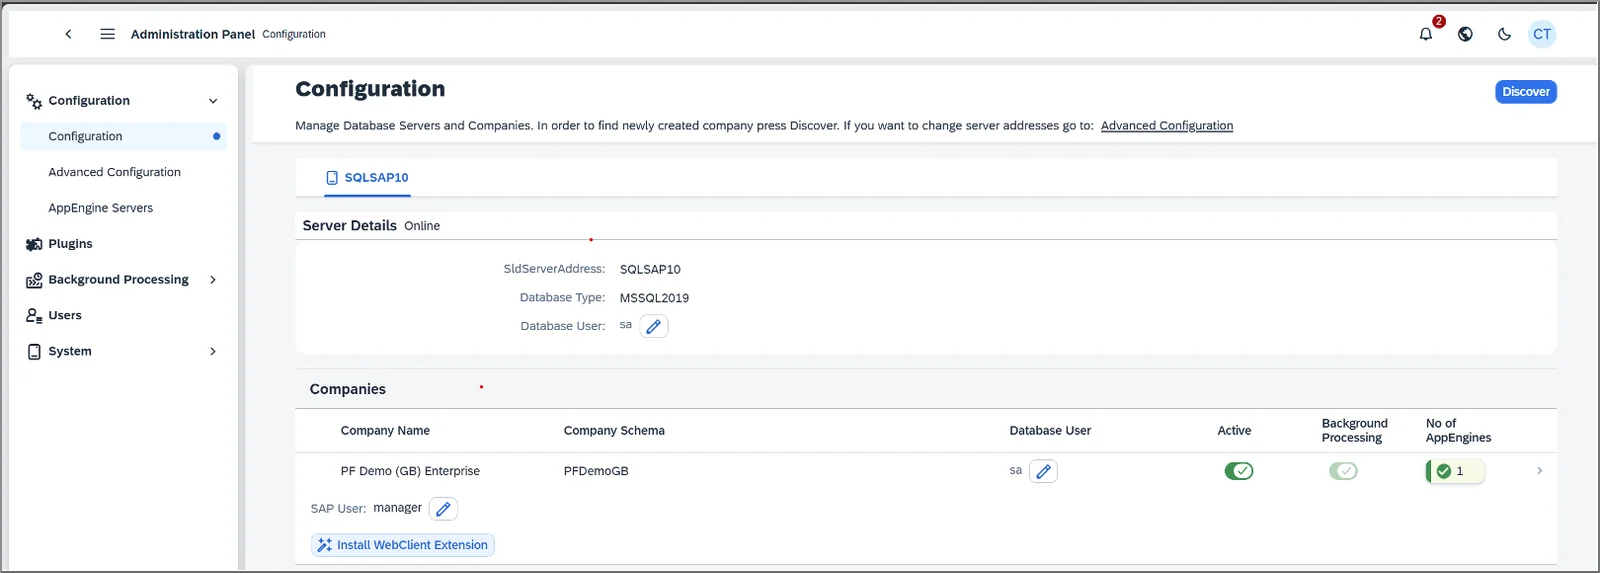This screenshot has width=1600, height=573.
Task: Expand the Background Processing submenu chevron
Action: pyautogui.click(x=213, y=280)
